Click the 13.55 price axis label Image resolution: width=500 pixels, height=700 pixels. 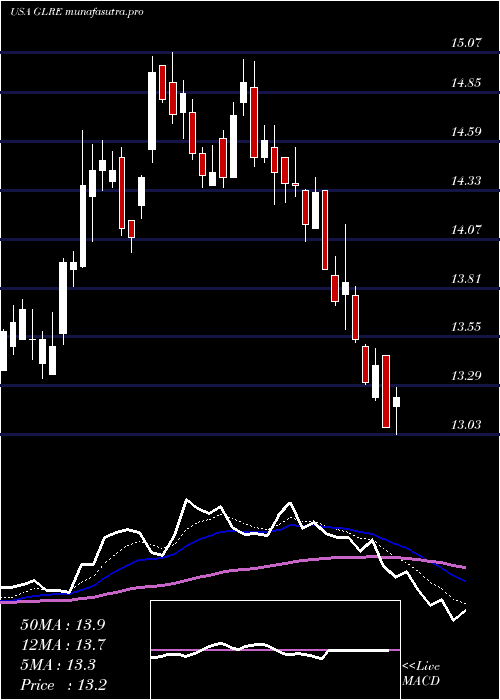point(466,327)
